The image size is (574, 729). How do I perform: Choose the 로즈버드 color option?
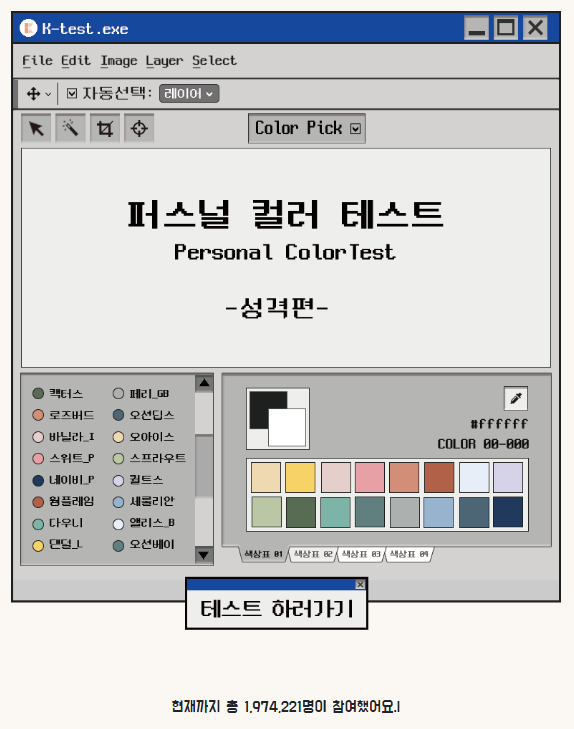(63, 415)
